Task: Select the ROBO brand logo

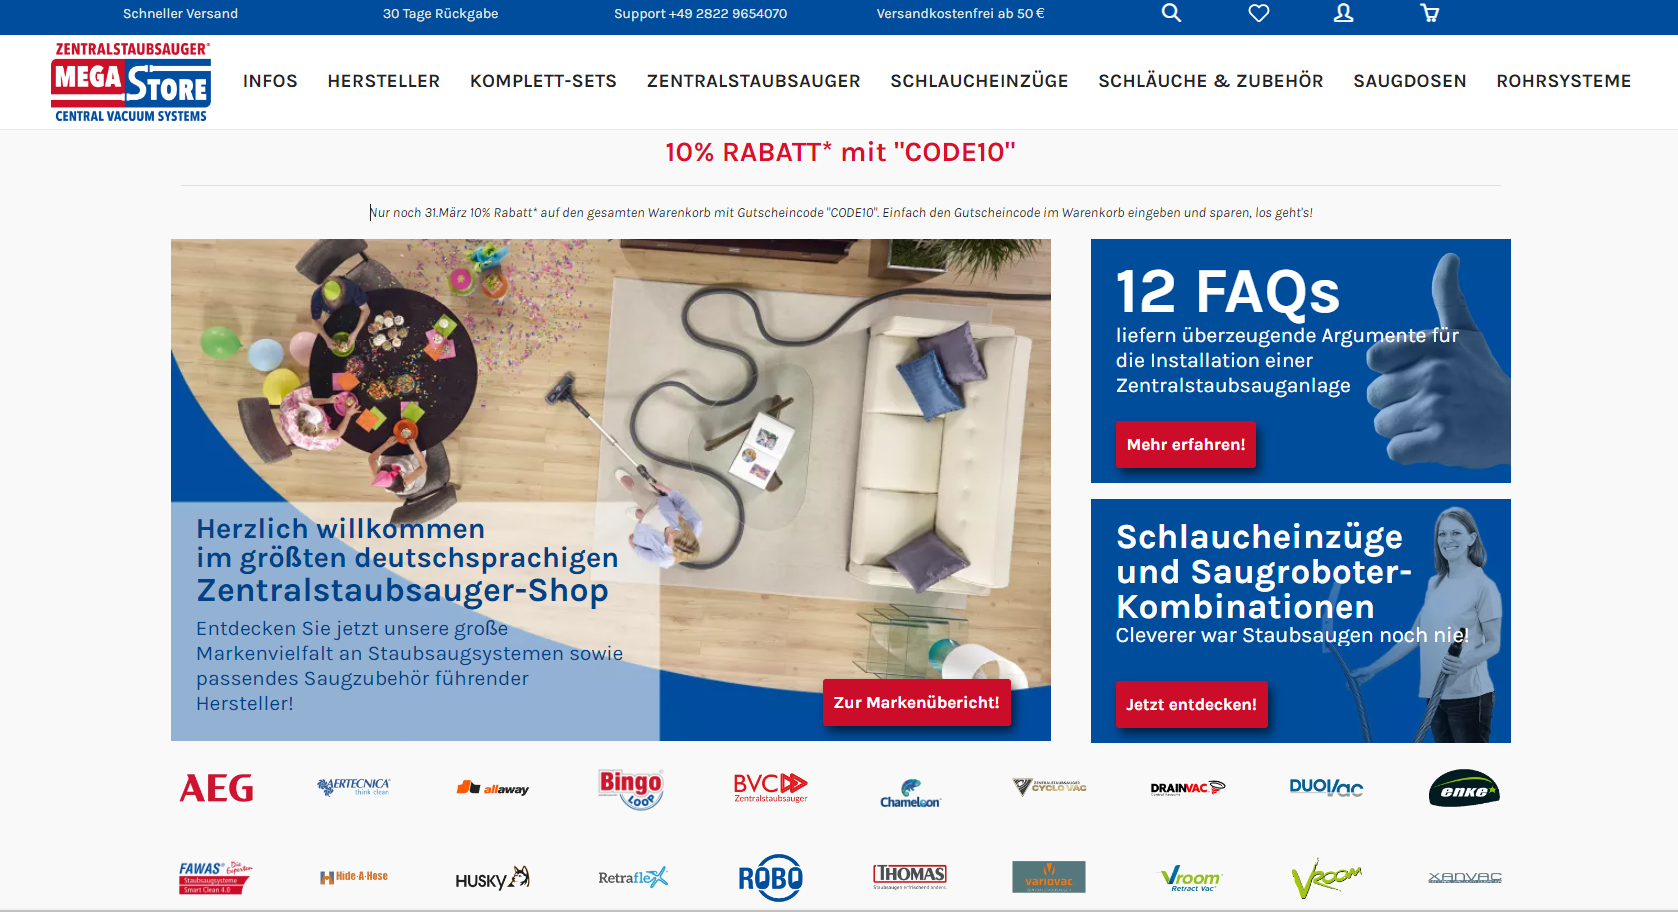Action: (770, 878)
